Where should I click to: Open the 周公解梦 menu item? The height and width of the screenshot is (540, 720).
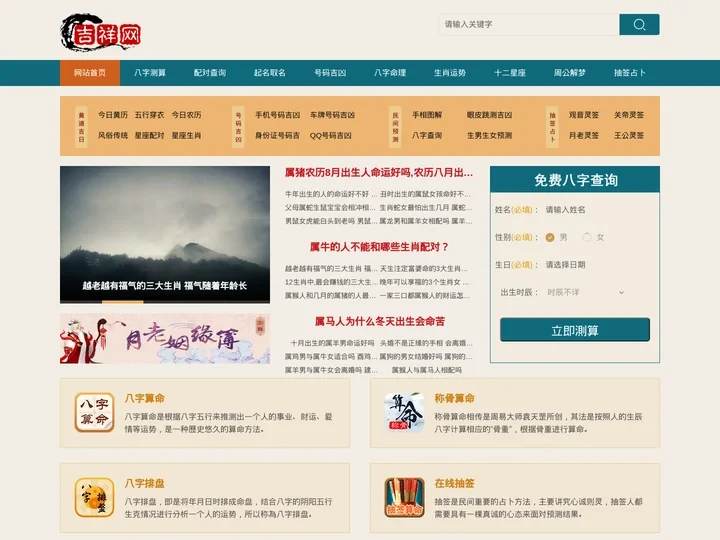[x=569, y=73]
